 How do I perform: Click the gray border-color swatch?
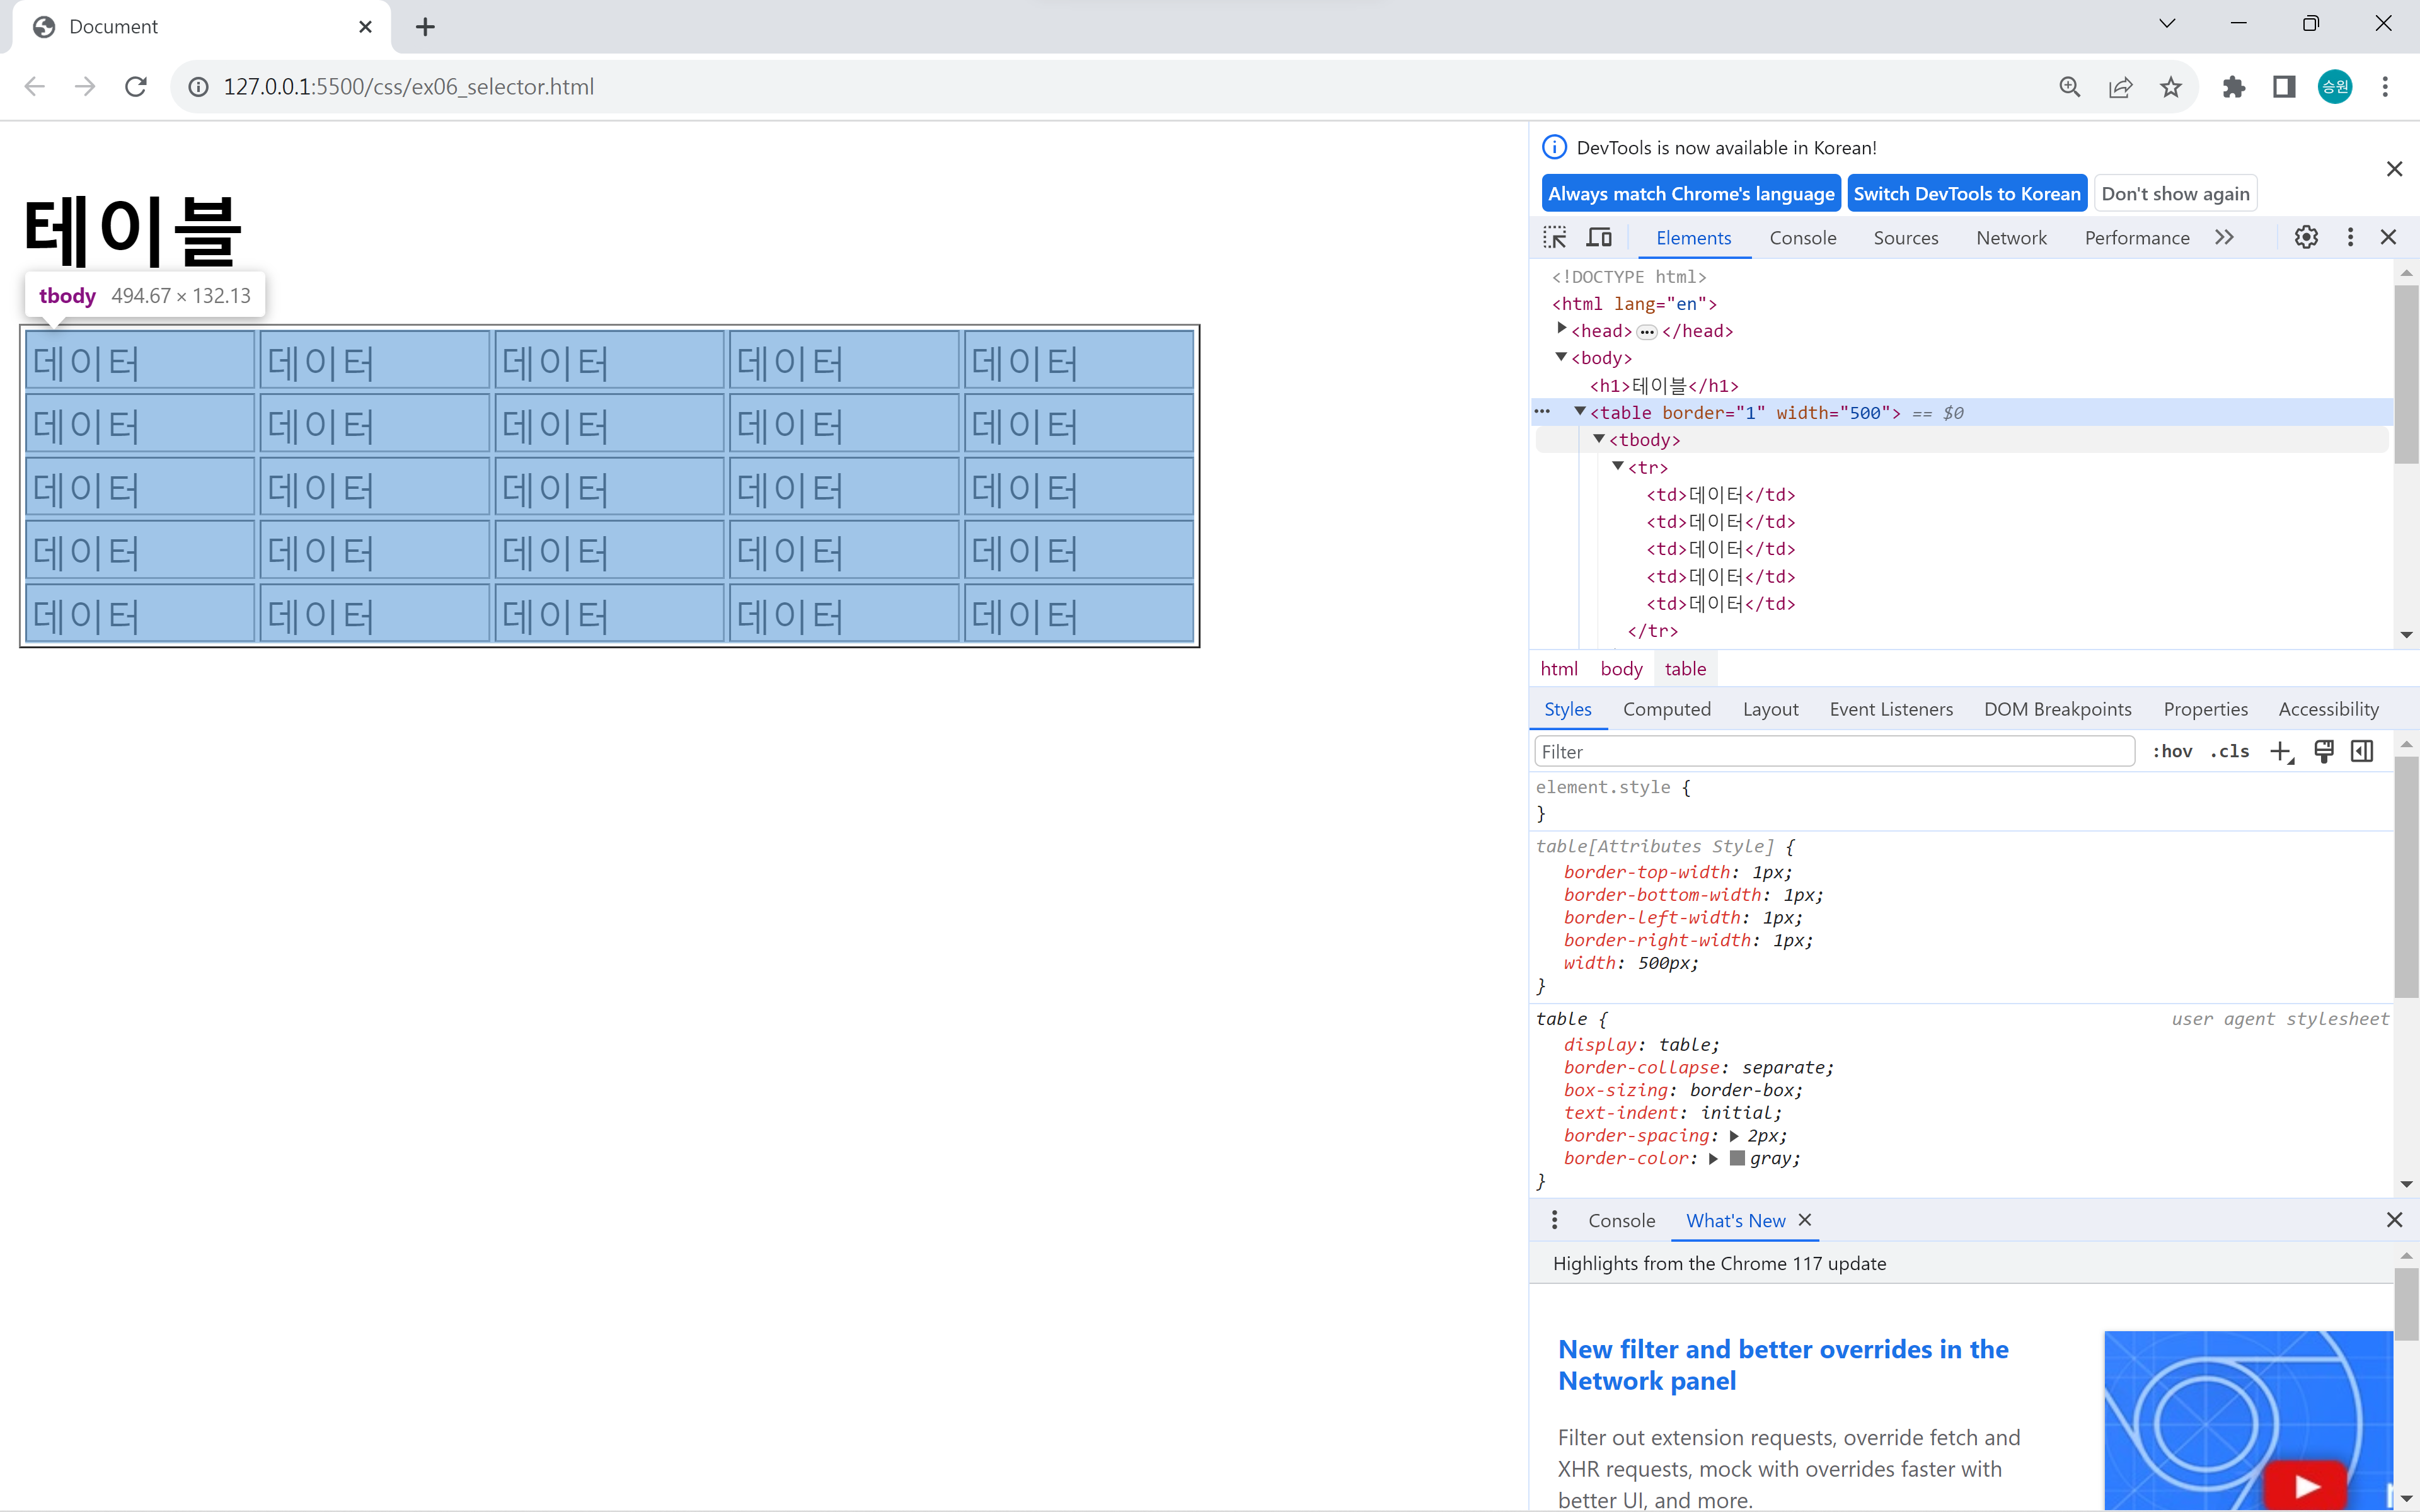tap(1737, 1158)
